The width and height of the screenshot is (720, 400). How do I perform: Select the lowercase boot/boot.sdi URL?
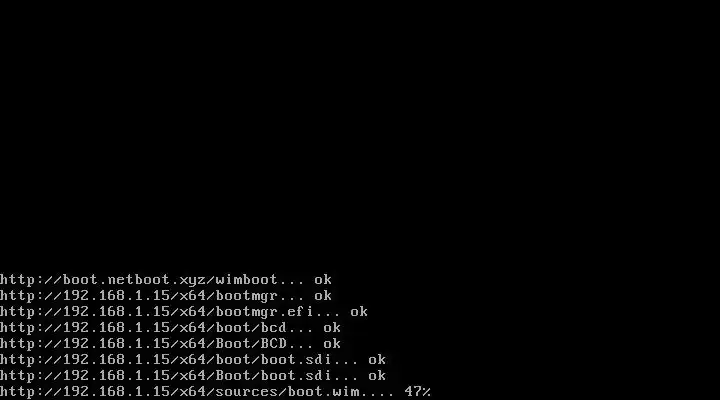pyautogui.click(x=166, y=360)
